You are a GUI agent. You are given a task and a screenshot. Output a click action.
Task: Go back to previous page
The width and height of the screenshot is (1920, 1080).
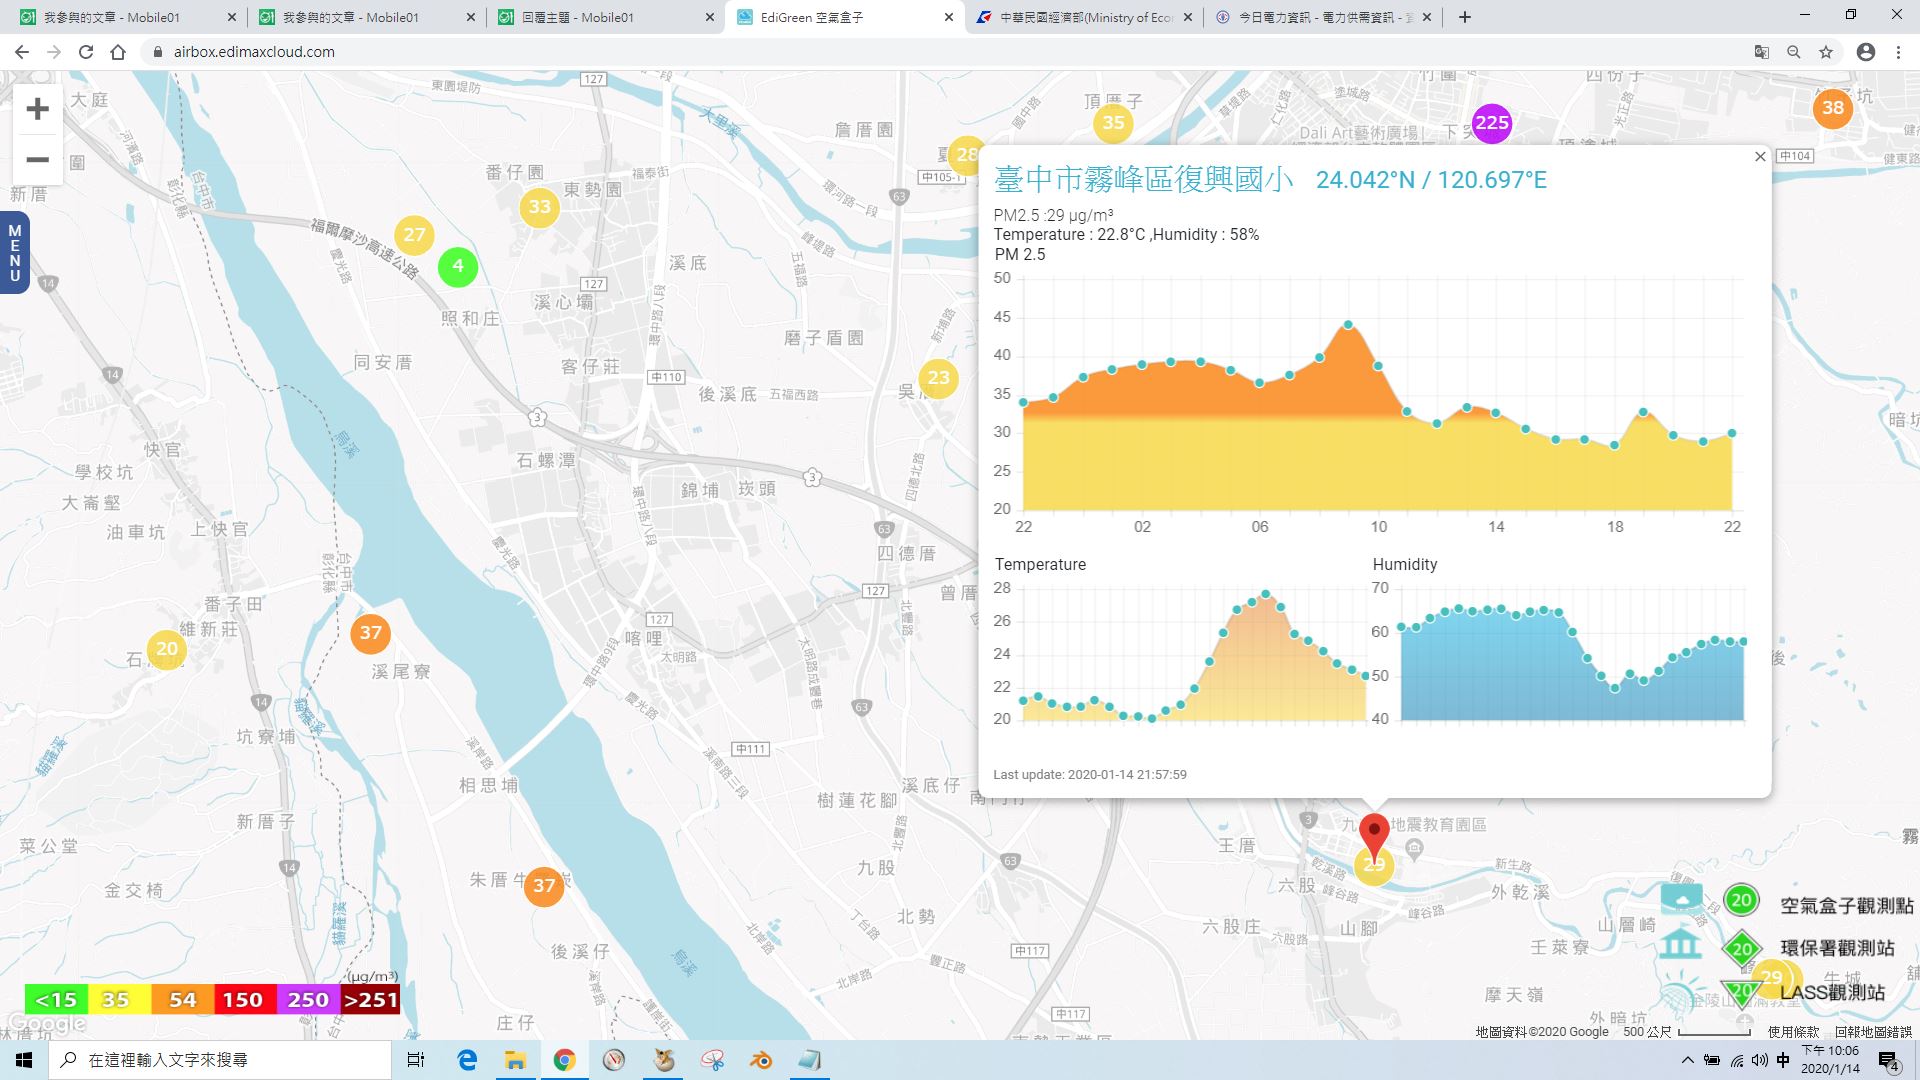pyautogui.click(x=22, y=52)
